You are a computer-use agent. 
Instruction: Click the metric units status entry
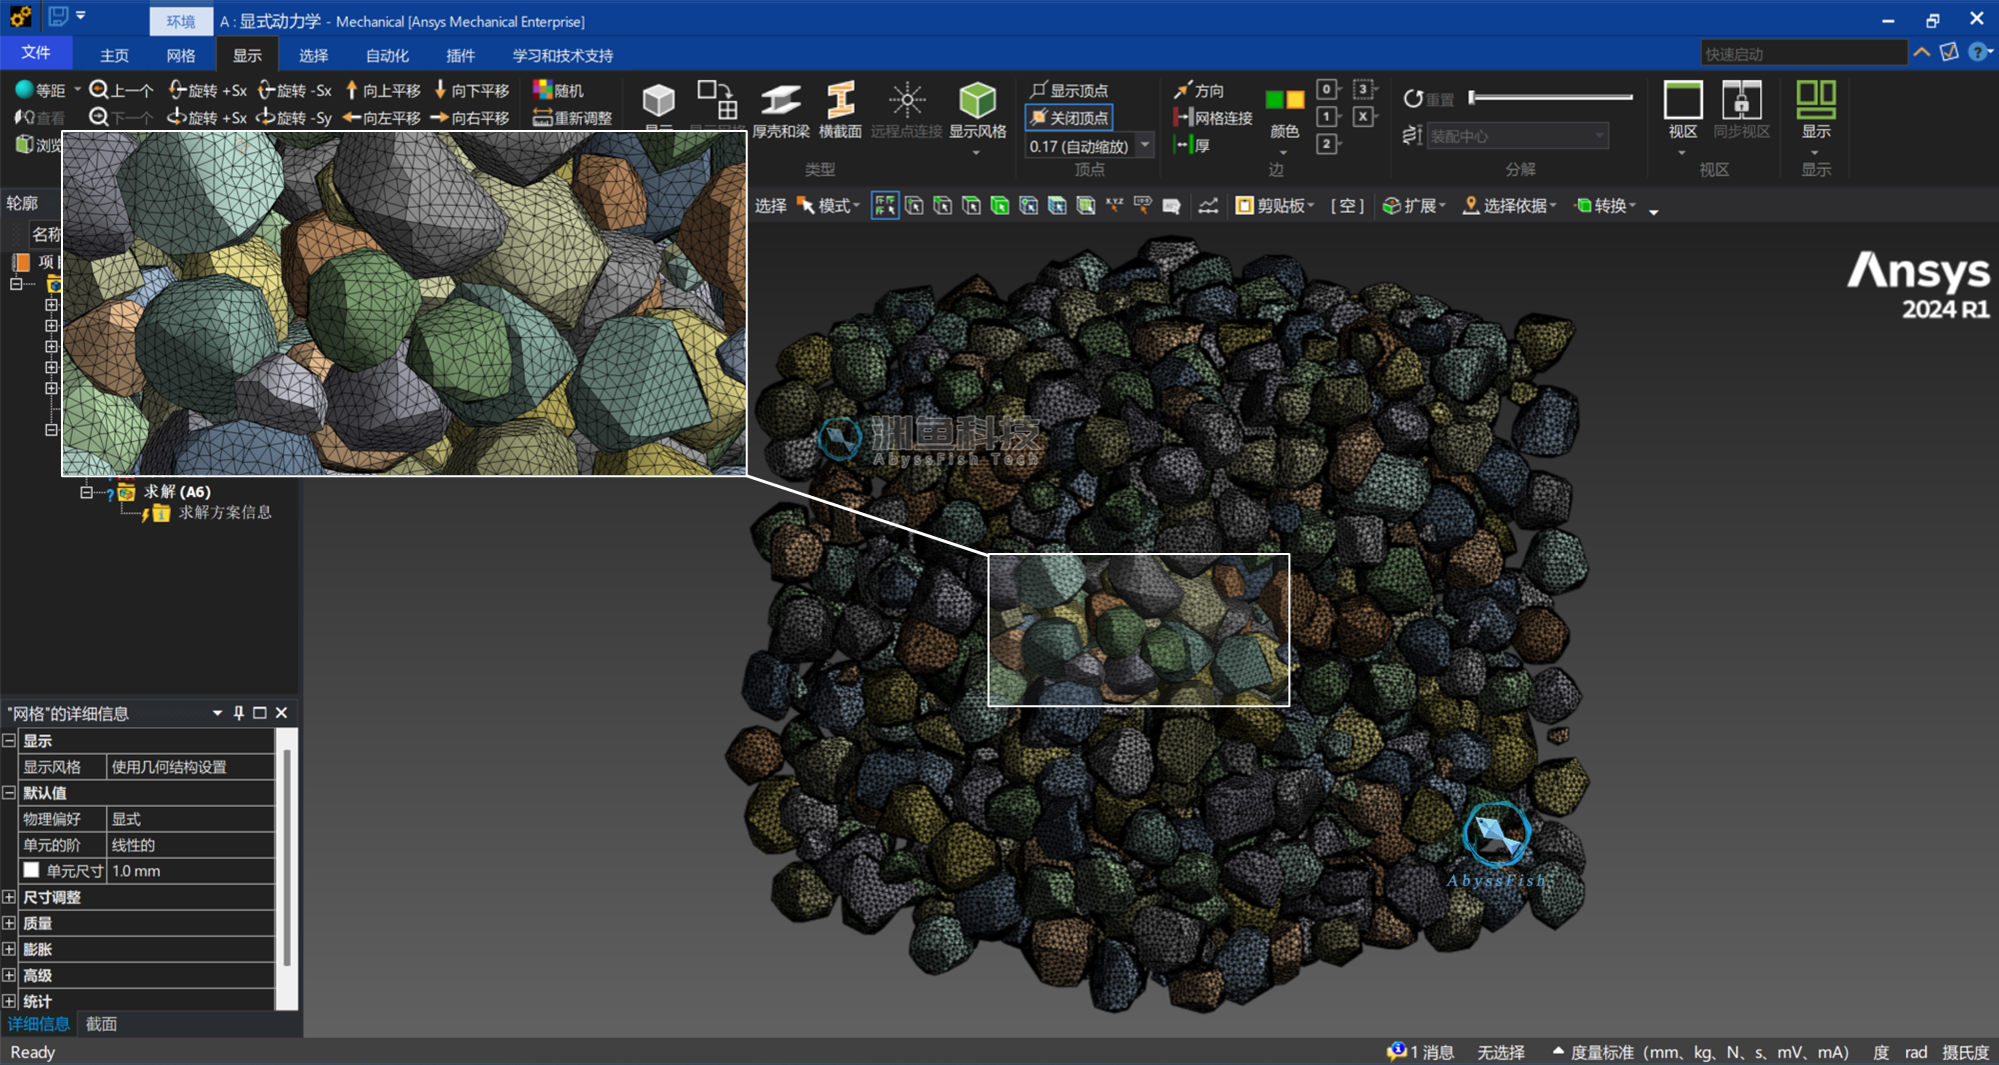point(1709,1052)
